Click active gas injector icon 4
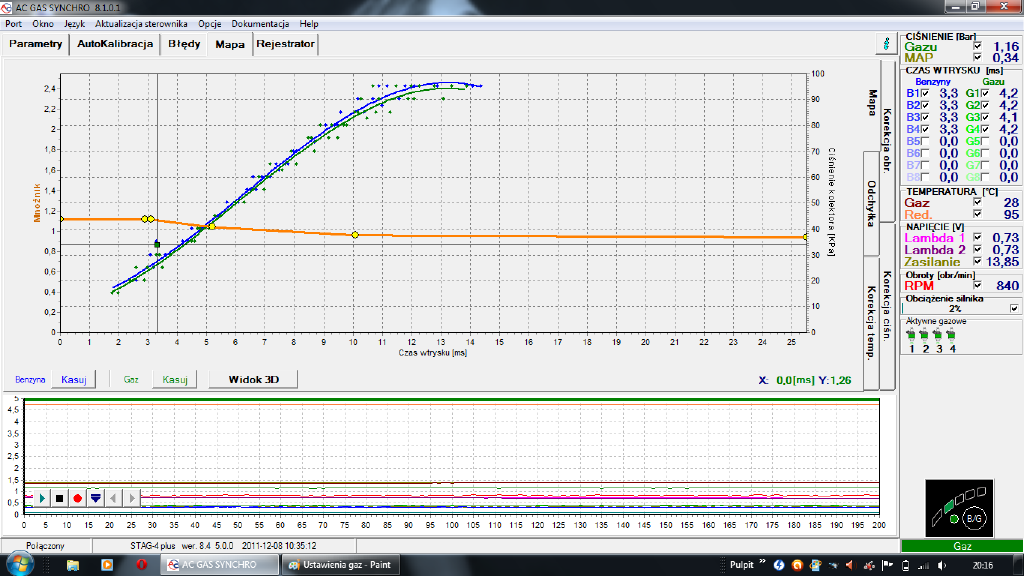This screenshot has height=576, width=1024. point(952,336)
